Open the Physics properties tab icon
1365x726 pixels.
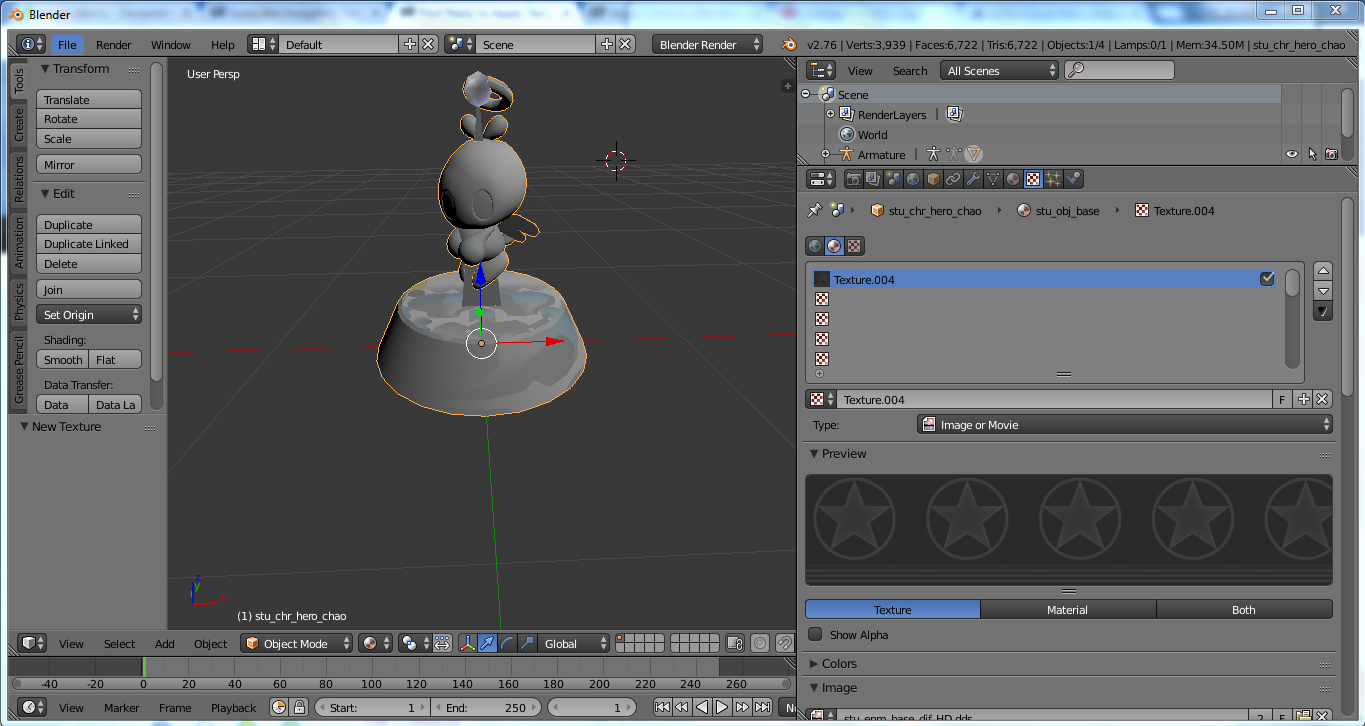coord(1073,179)
